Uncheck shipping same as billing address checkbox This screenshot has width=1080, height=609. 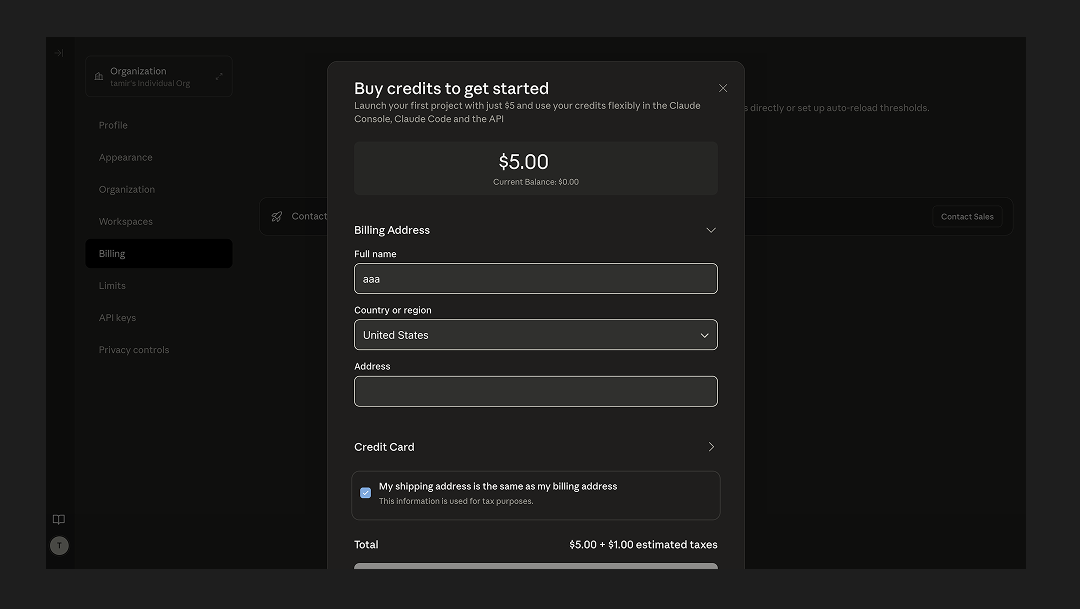pyautogui.click(x=366, y=493)
